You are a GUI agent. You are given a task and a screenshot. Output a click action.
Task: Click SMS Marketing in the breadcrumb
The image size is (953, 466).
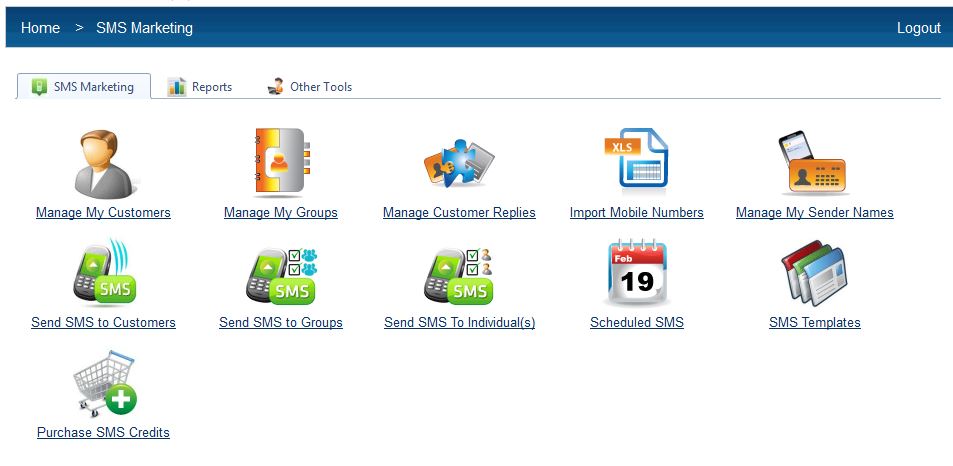[145, 28]
